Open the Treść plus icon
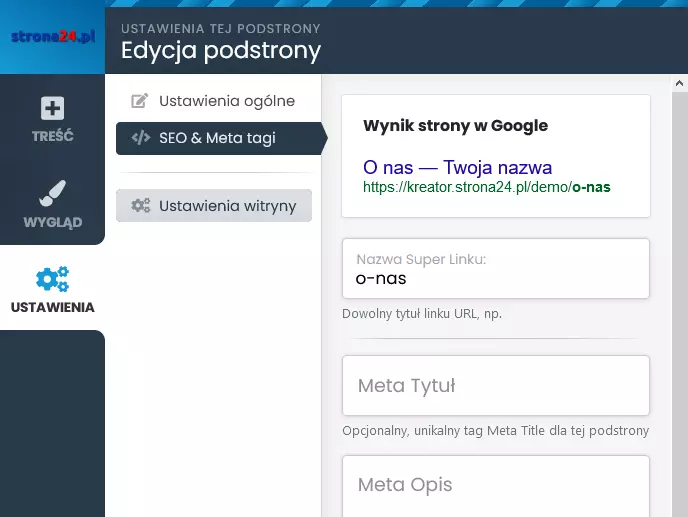The image size is (688, 517). [53, 108]
